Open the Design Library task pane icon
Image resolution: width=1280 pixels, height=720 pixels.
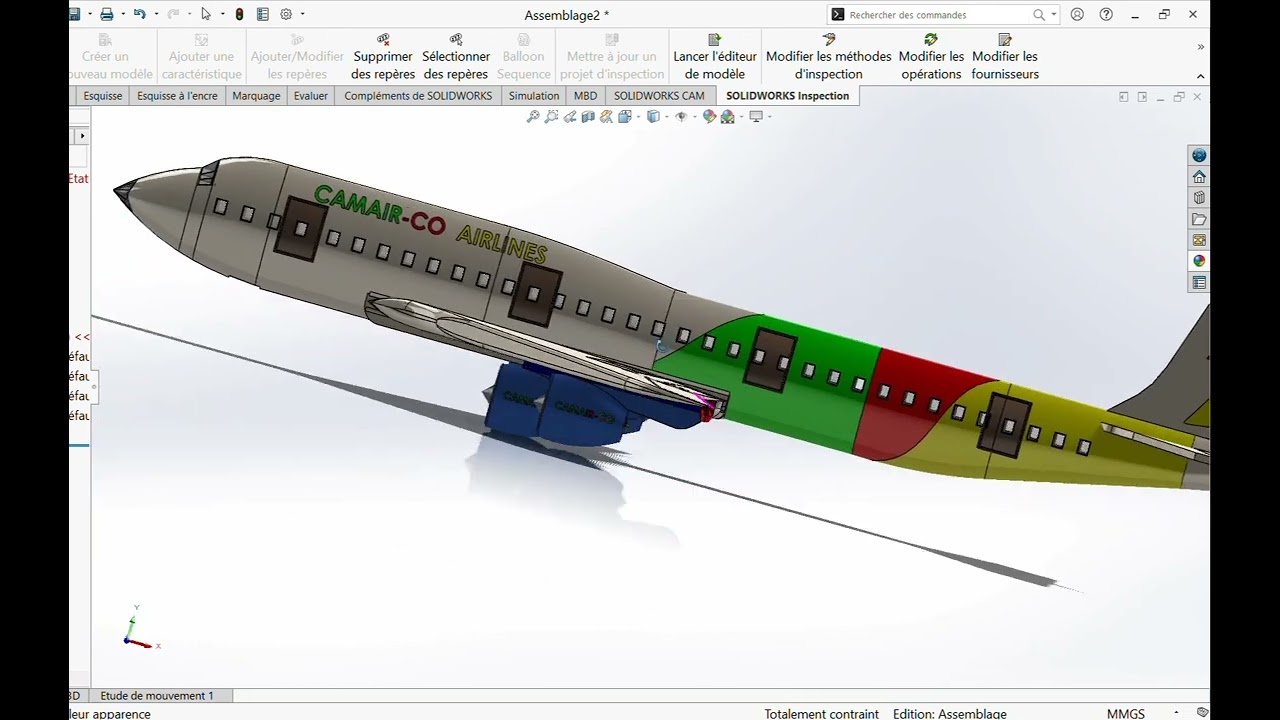coord(1199,198)
